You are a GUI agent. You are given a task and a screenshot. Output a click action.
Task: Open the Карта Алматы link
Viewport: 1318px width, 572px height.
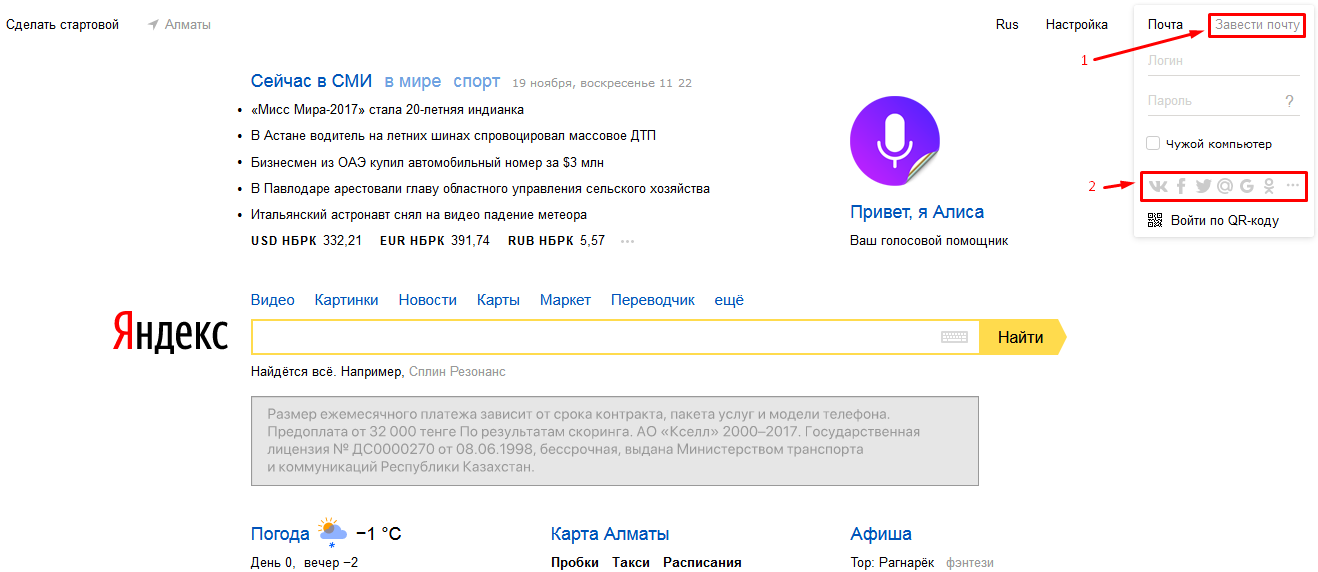coord(610,534)
